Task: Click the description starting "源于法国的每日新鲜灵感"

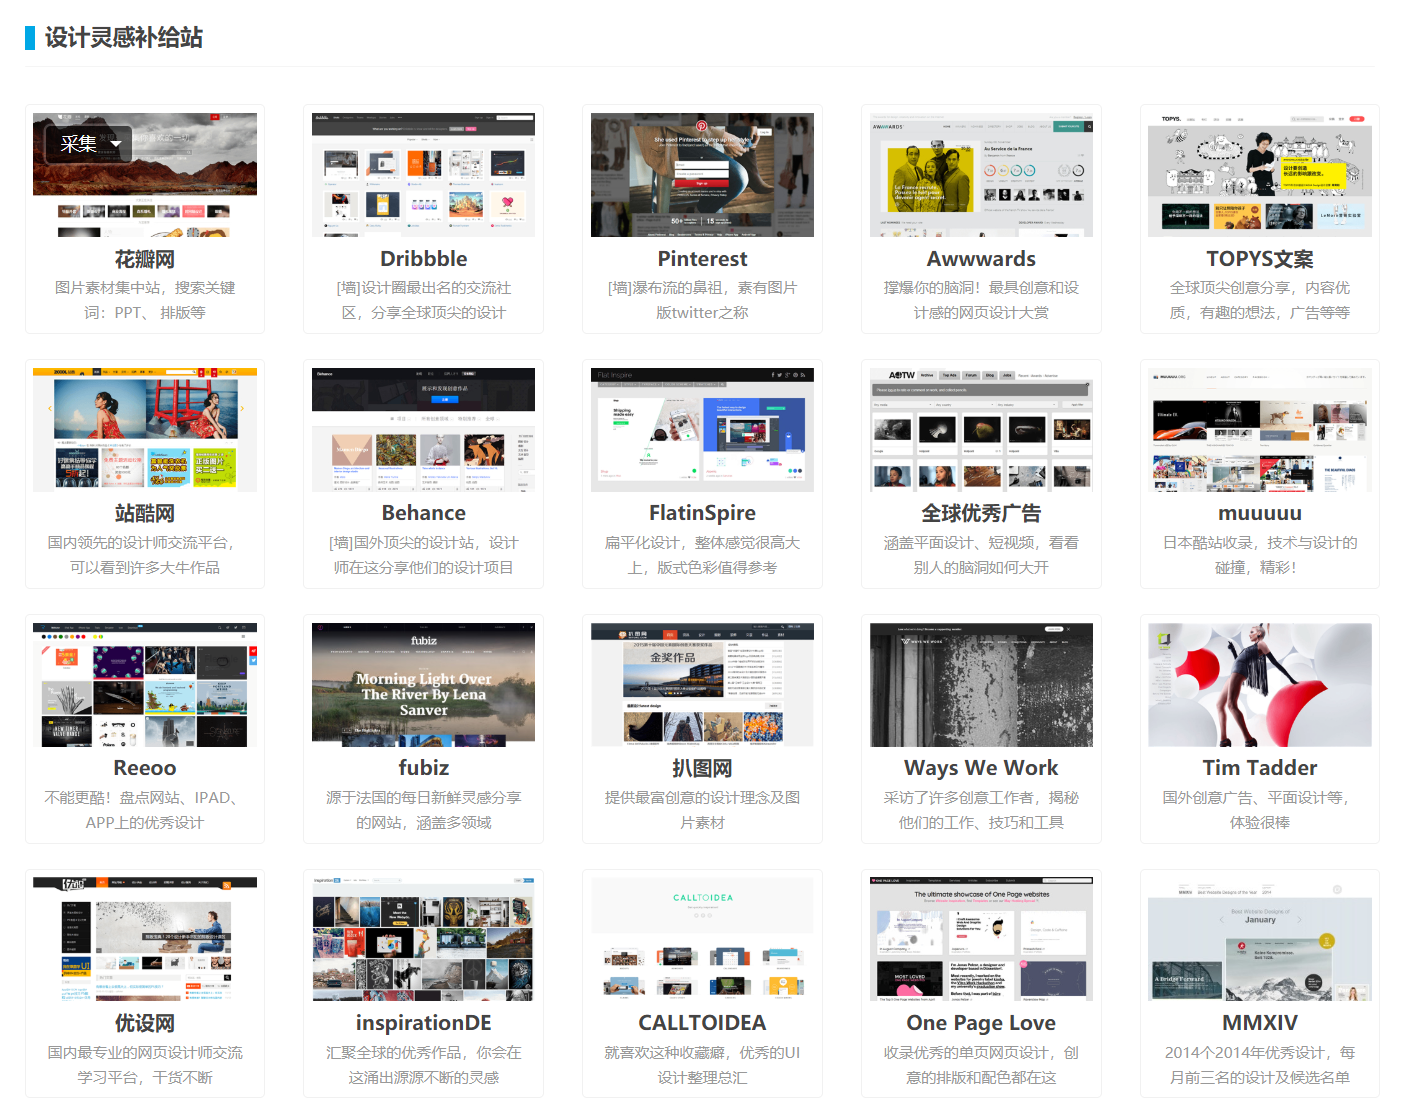Action: [x=423, y=810]
